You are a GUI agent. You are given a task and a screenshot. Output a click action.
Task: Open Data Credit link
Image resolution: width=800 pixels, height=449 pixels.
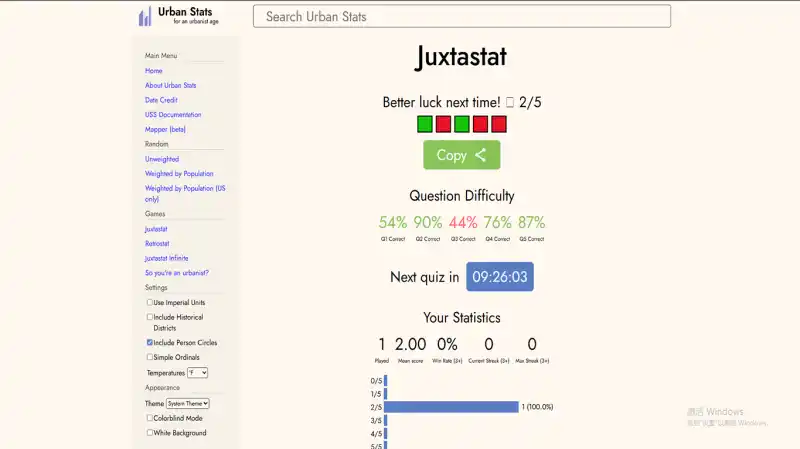(161, 100)
